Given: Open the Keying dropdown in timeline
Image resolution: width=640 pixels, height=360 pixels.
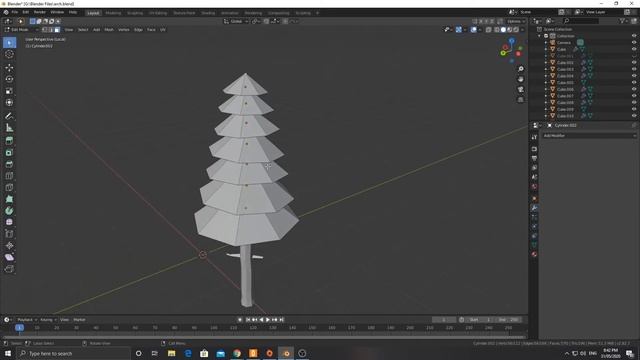Looking at the screenshot, I should coord(48,320).
